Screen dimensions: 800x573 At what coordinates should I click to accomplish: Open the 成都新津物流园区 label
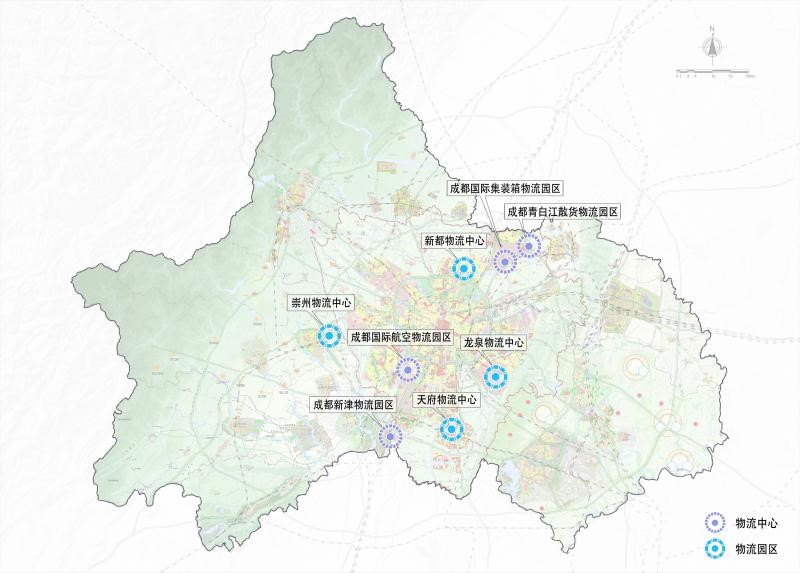[x=354, y=405]
